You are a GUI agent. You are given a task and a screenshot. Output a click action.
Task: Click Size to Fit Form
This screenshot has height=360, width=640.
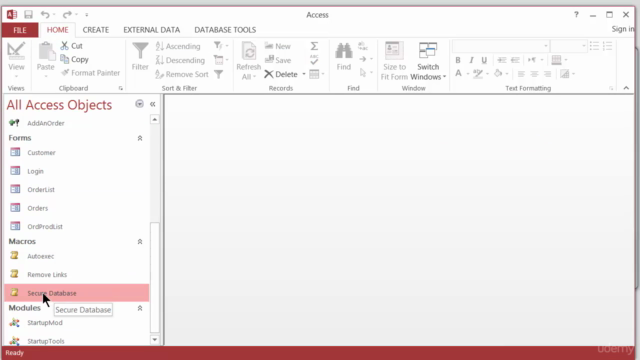tap(394, 61)
